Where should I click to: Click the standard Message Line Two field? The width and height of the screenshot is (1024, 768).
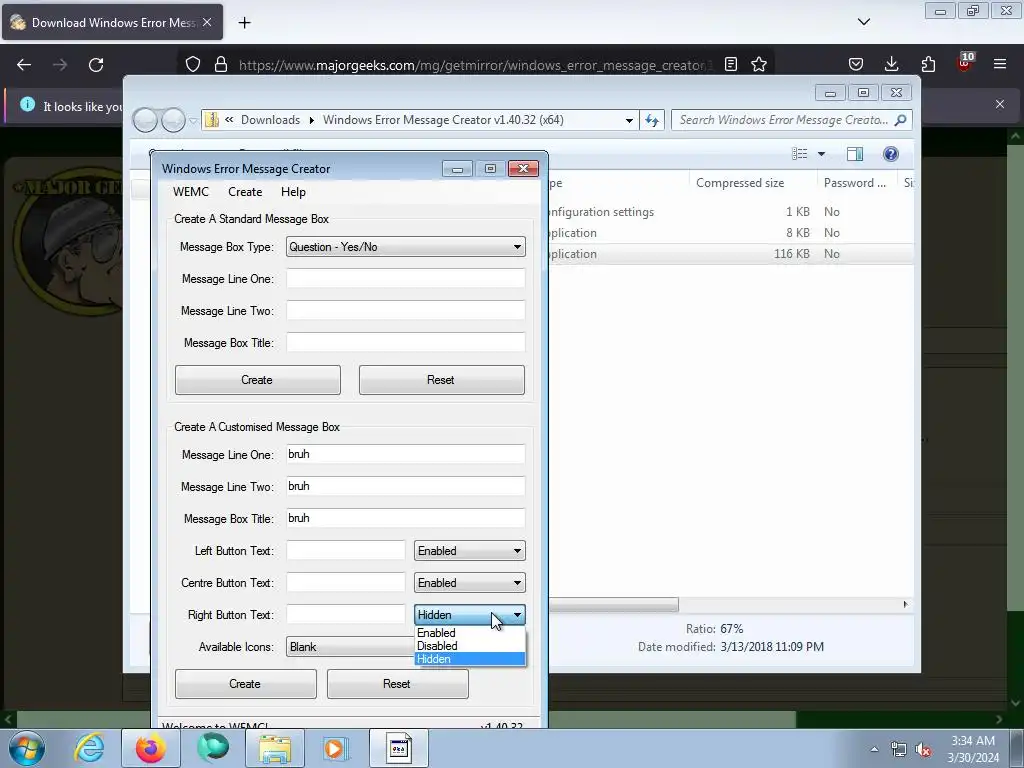click(x=406, y=311)
